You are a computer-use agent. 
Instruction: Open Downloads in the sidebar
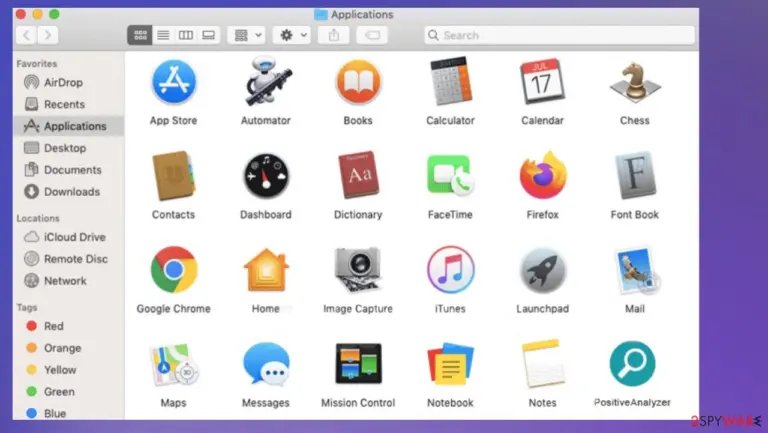coord(69,192)
